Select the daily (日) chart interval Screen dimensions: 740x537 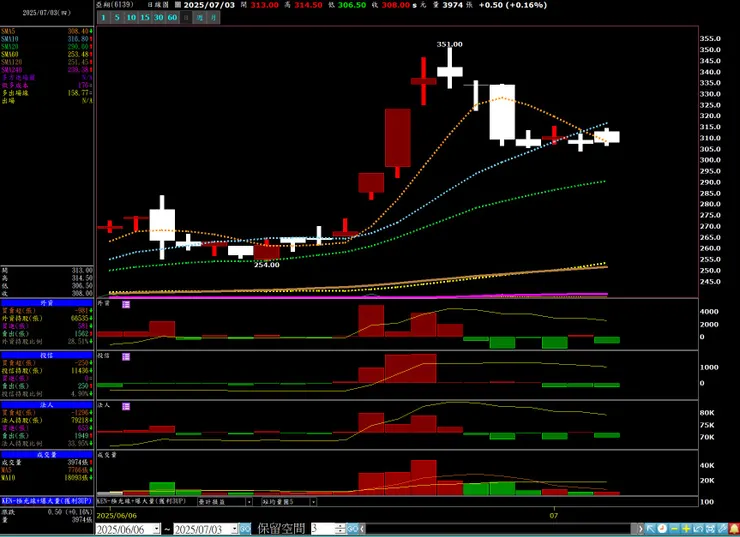click(x=186, y=17)
